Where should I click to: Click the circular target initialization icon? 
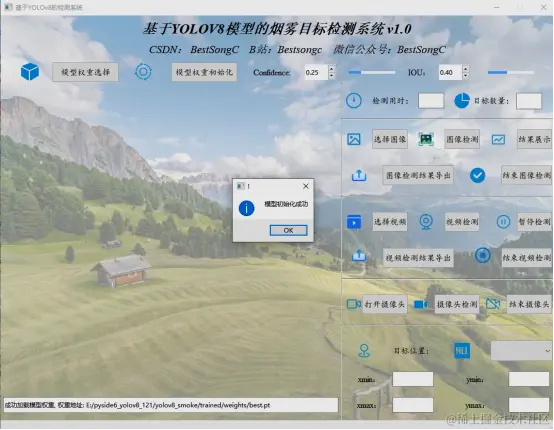(143, 72)
